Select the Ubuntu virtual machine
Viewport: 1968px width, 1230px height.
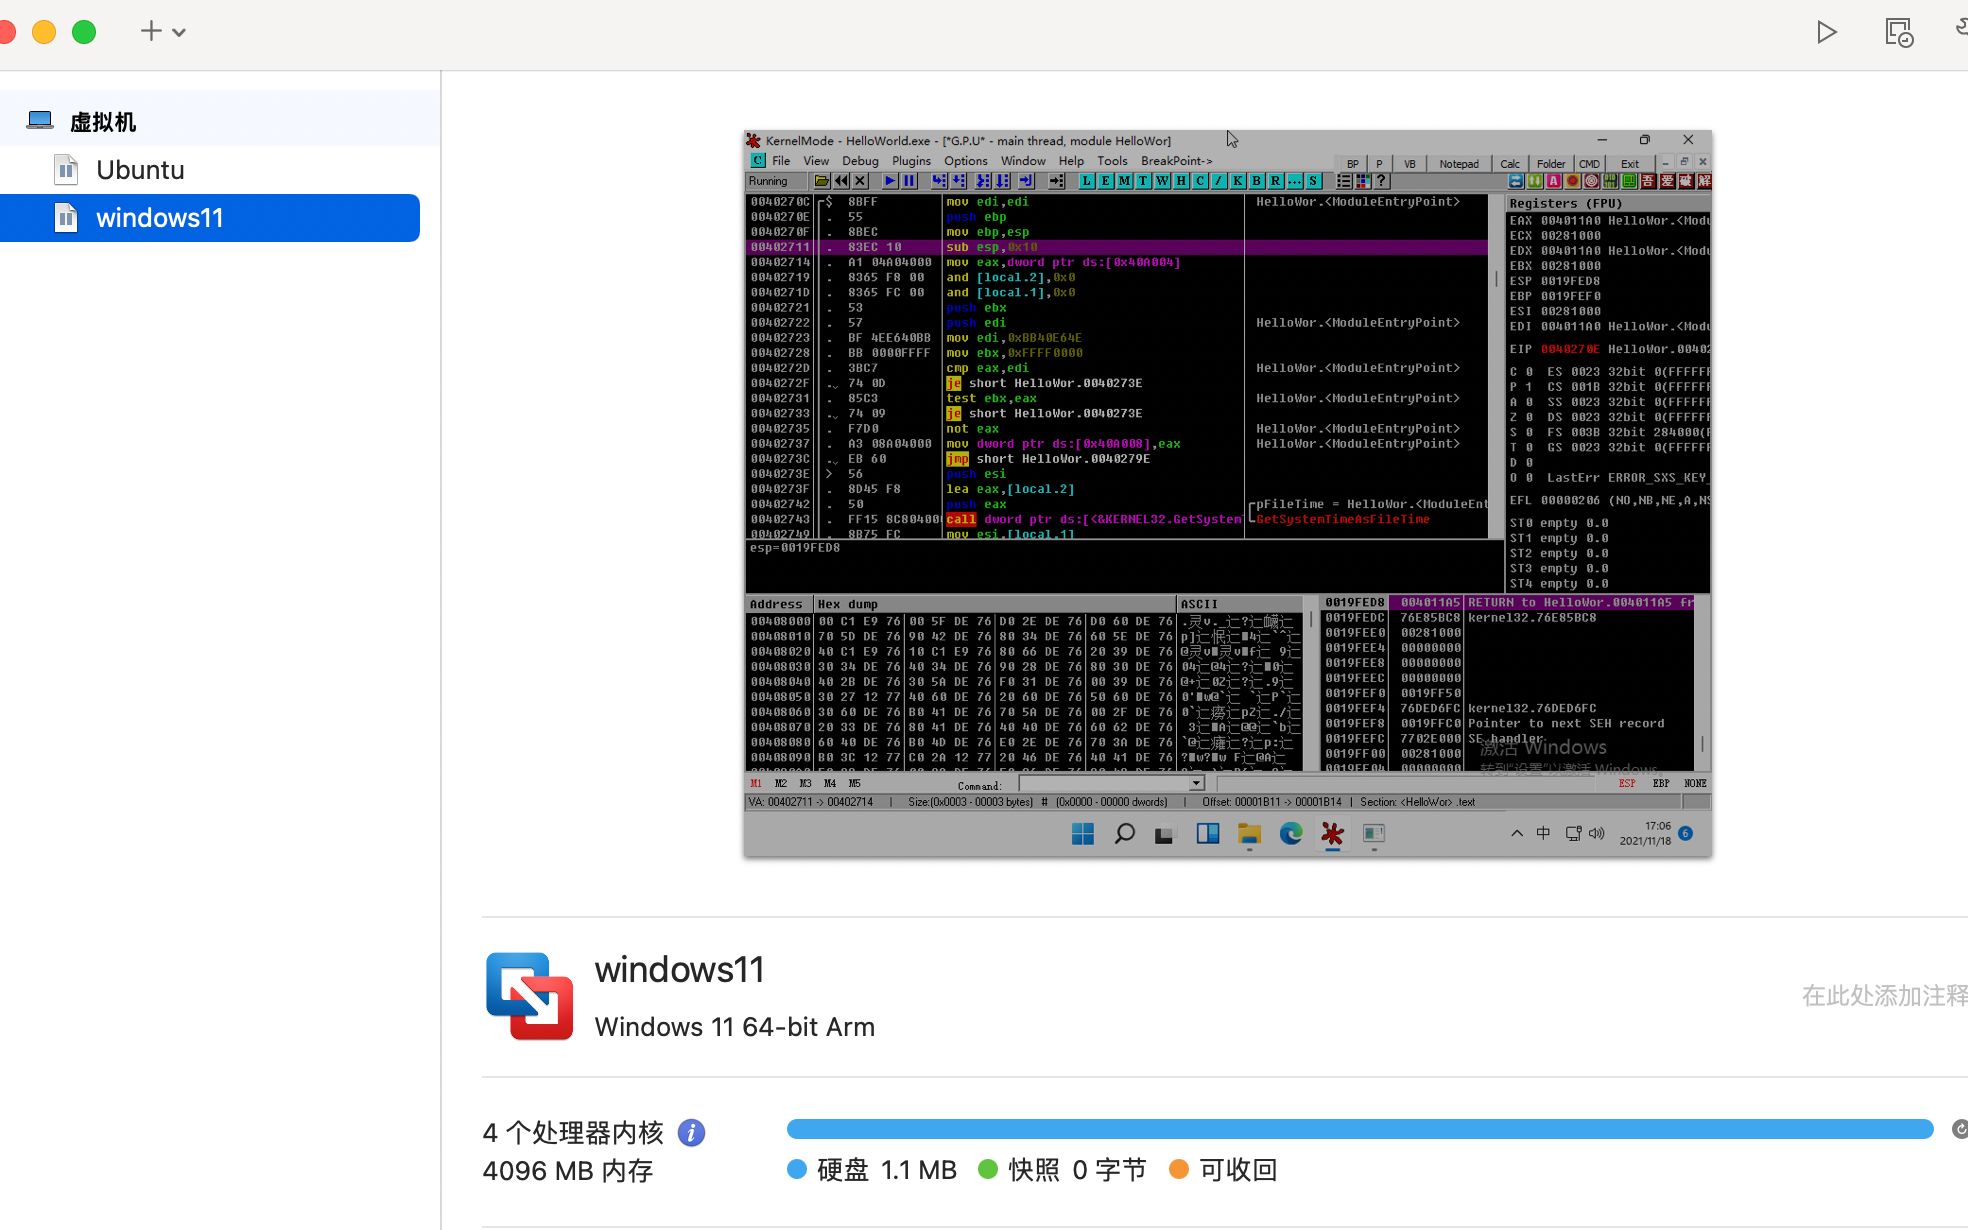coord(140,170)
